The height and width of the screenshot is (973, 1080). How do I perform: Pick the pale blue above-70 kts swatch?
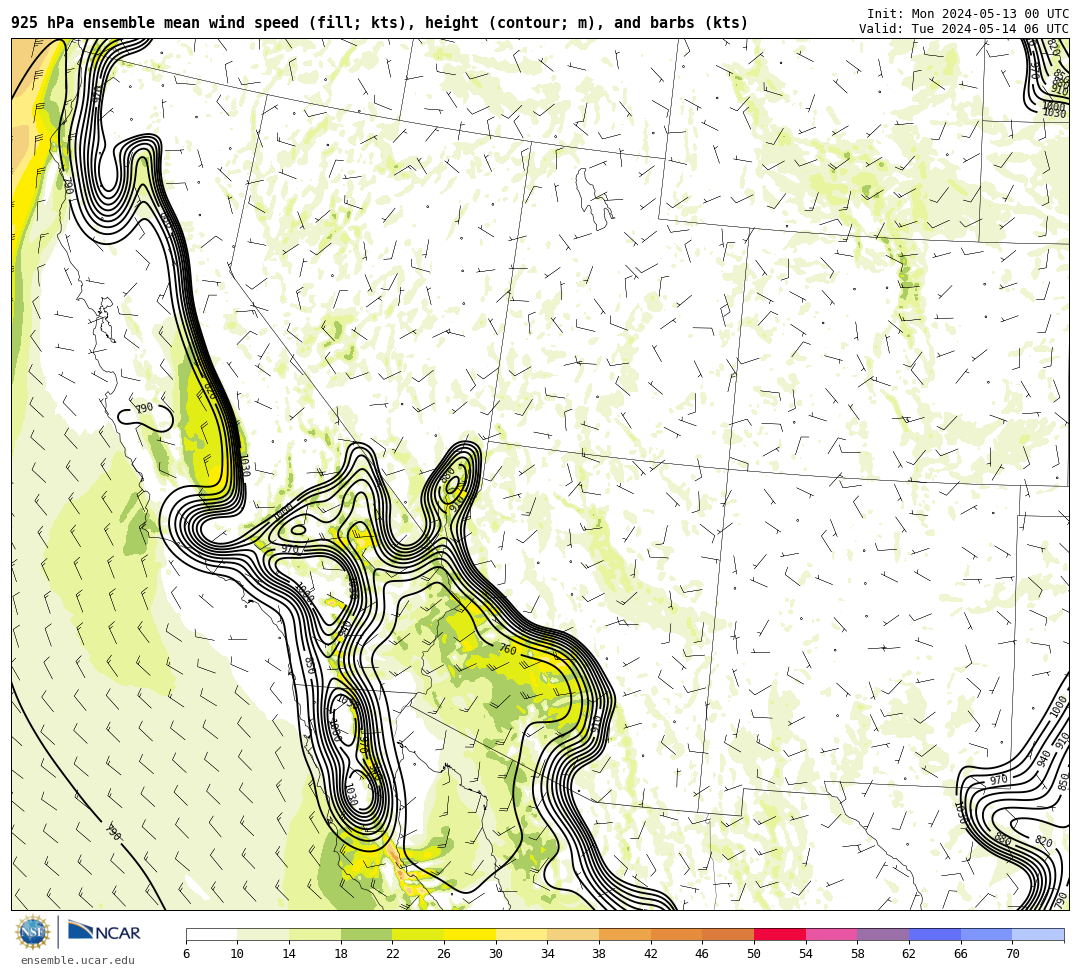[1038, 934]
